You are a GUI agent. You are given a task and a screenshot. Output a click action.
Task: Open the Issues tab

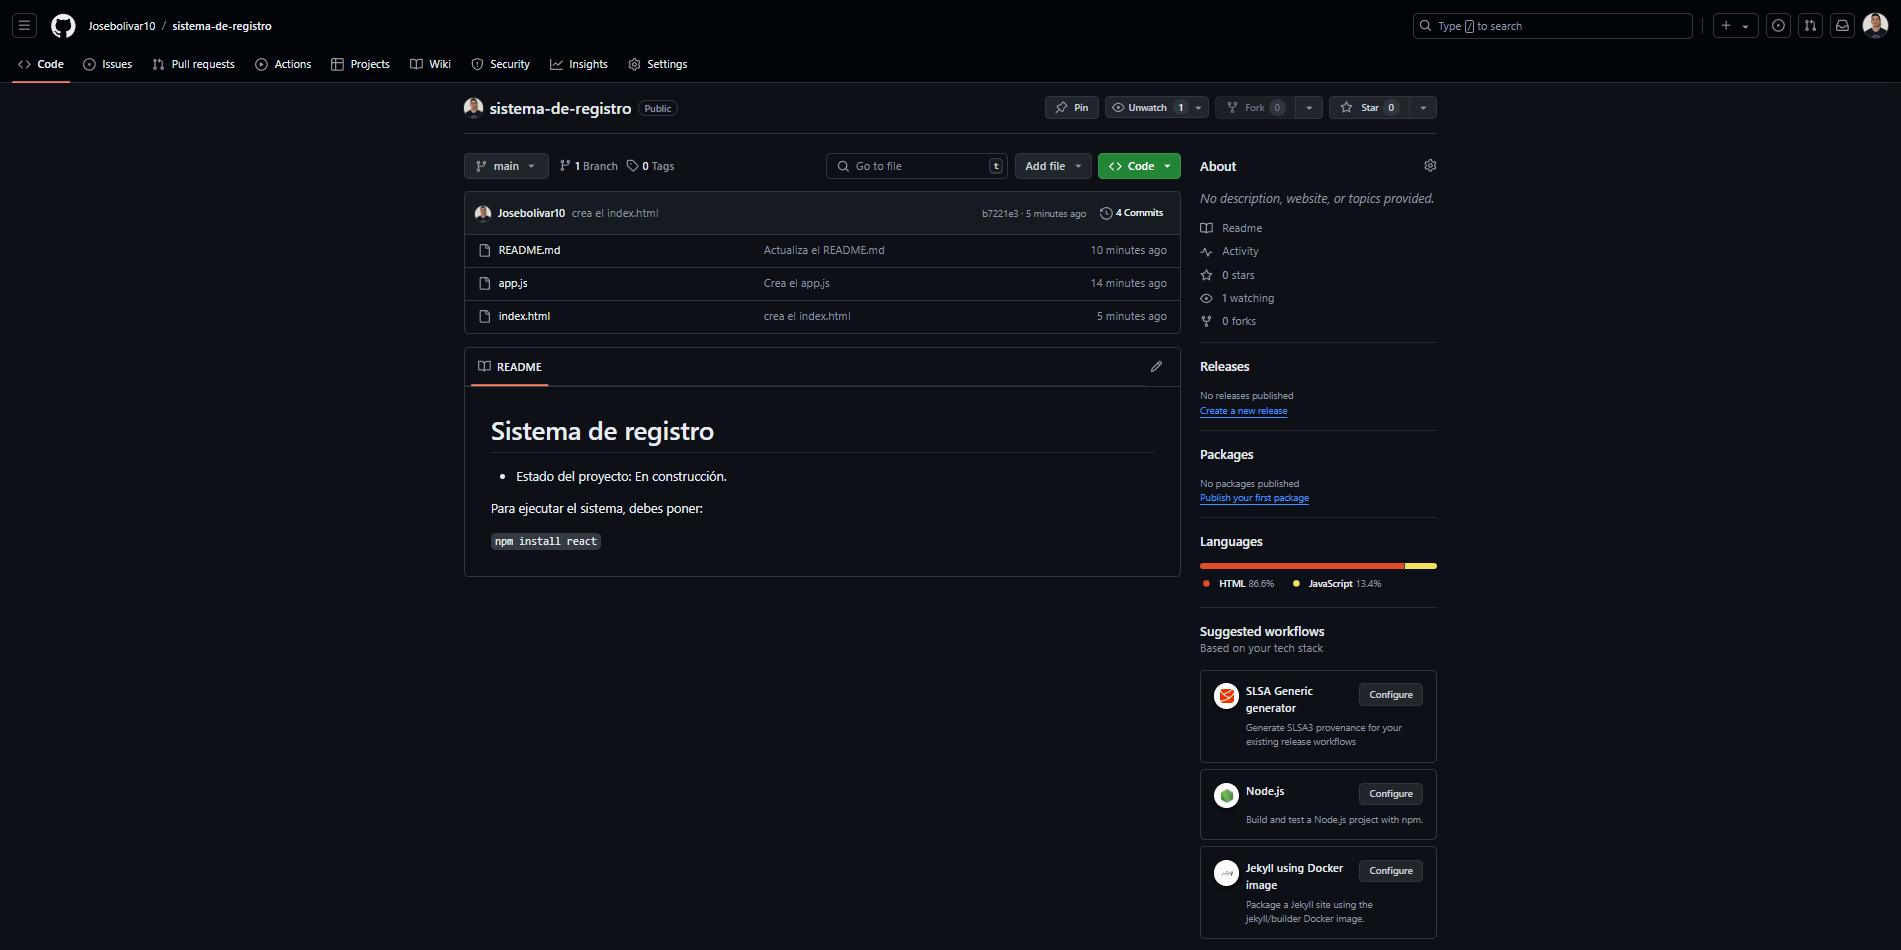click(108, 64)
